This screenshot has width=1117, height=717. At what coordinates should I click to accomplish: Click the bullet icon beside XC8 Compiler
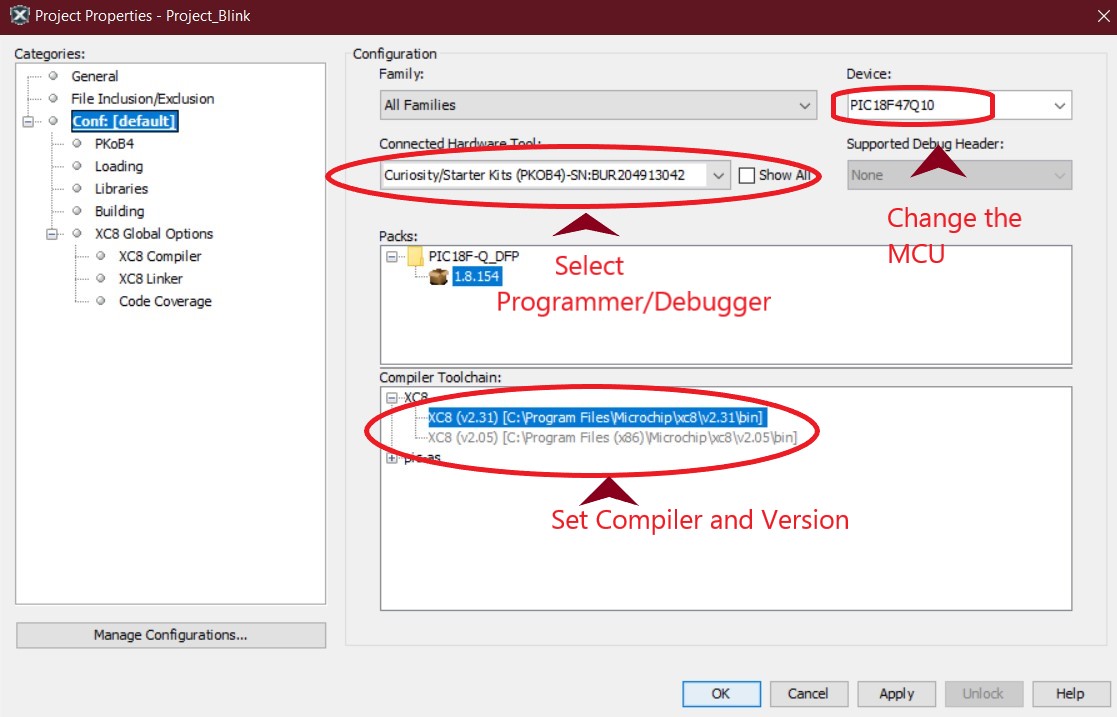(x=100, y=256)
